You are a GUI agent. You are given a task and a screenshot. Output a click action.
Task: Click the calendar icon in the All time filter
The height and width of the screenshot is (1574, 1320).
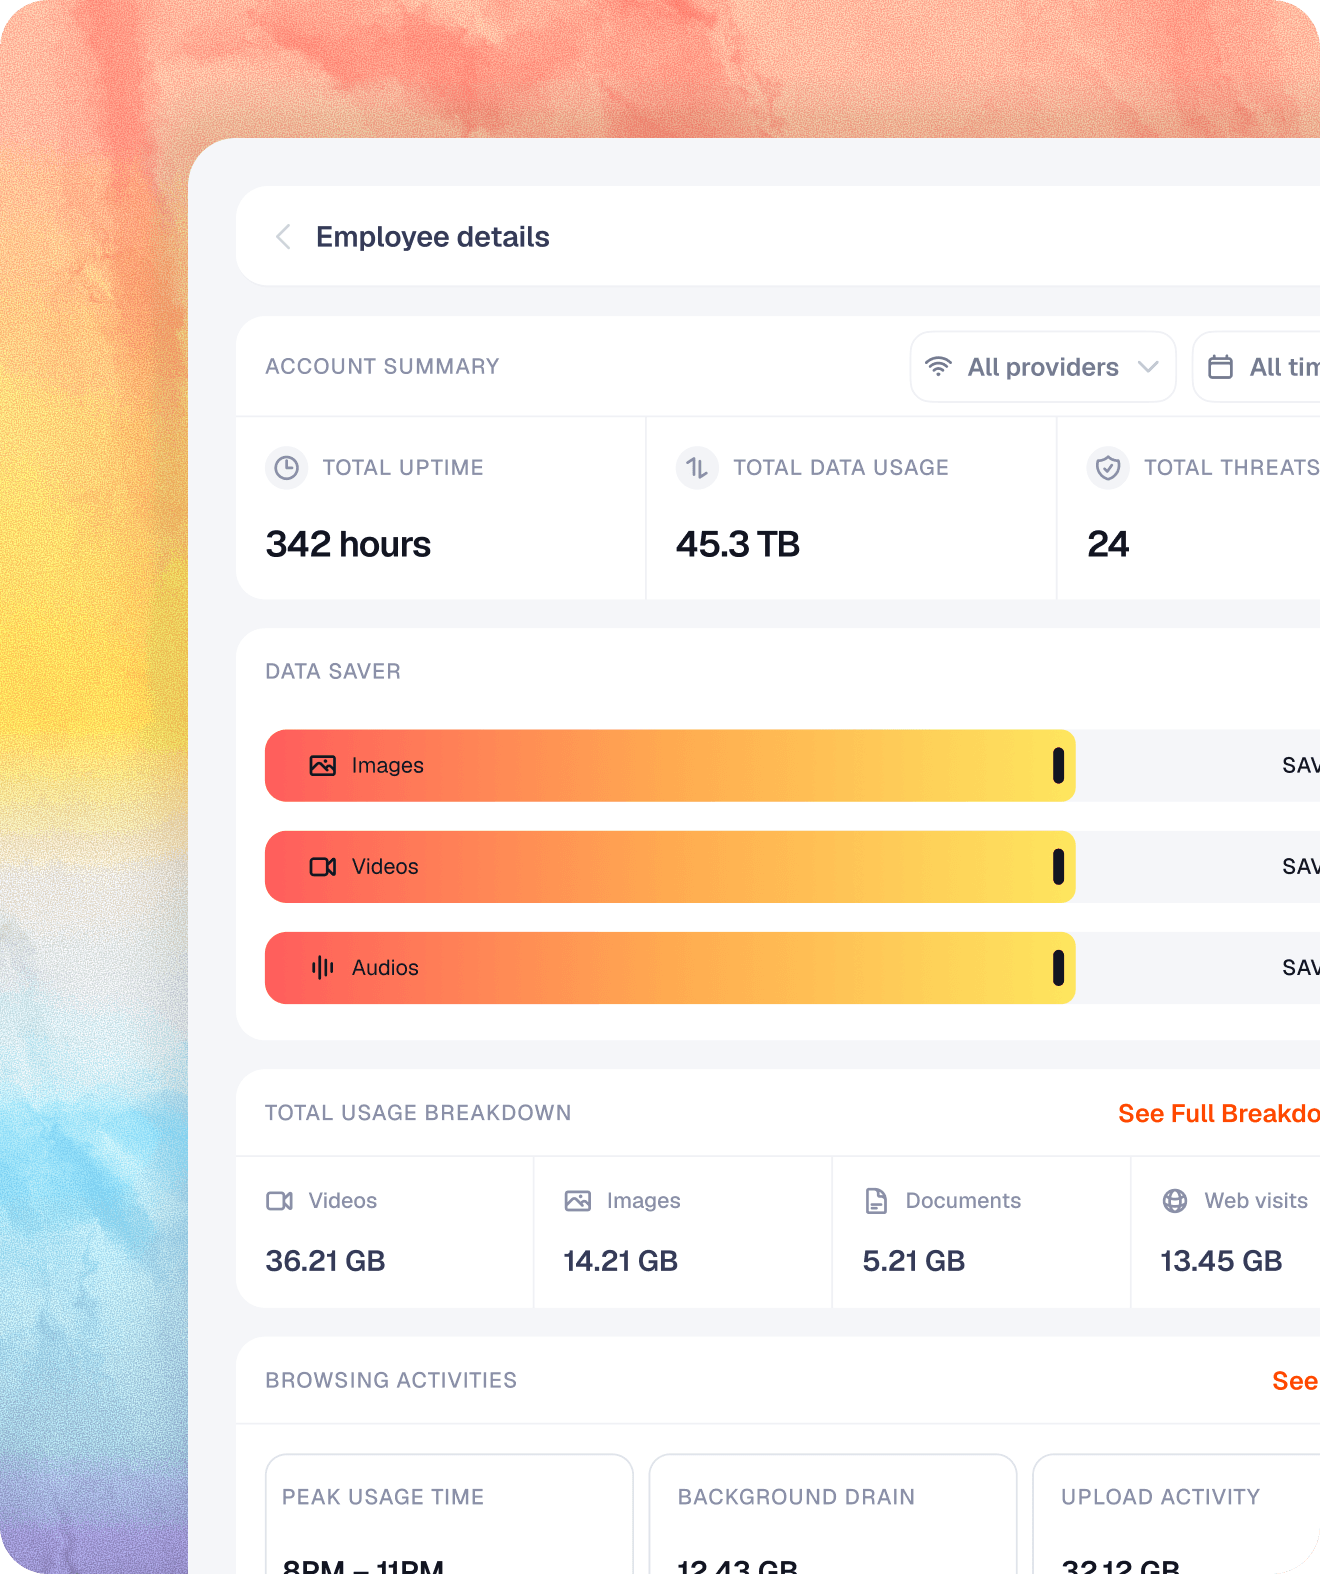1220,367
